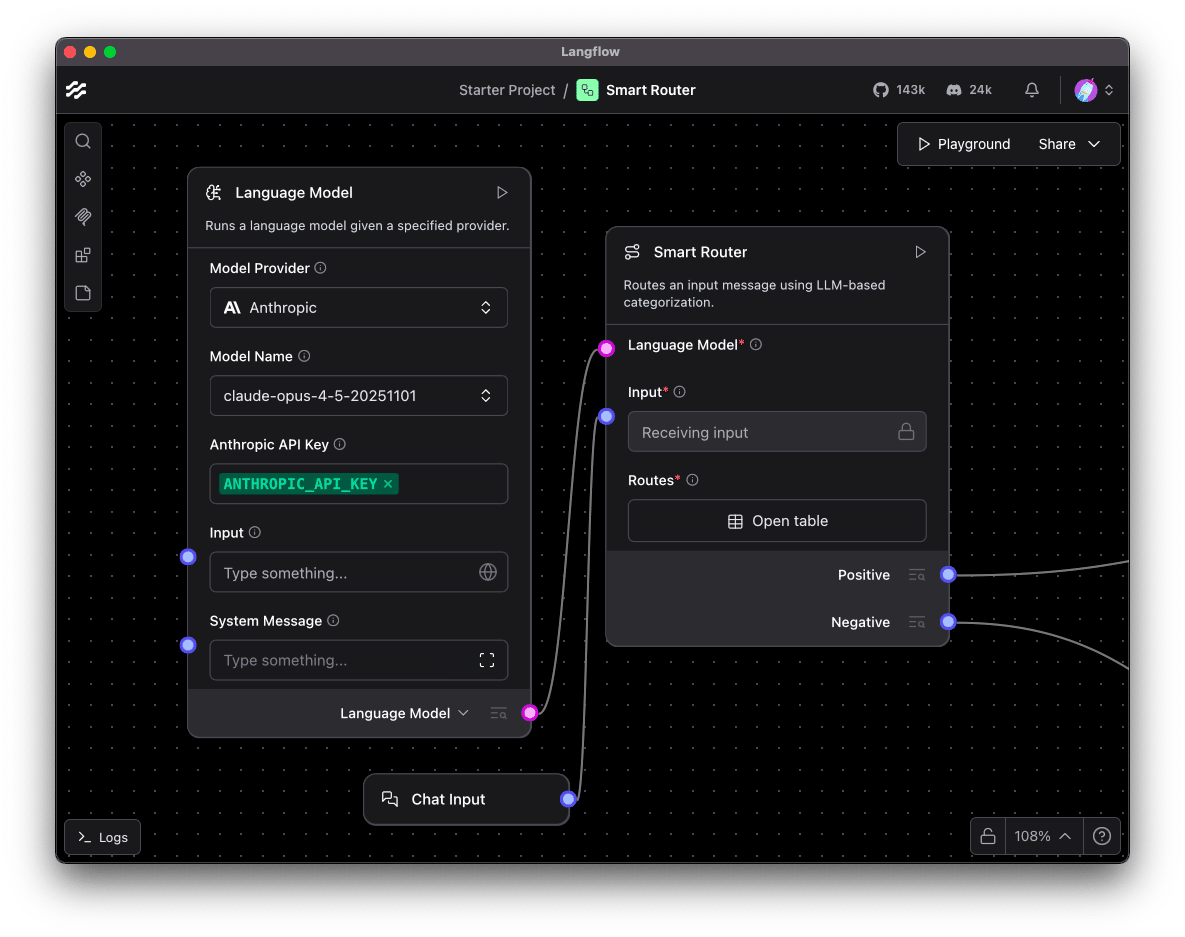Open GitHub stars link showing 143k
The height and width of the screenshot is (937, 1185).
click(899, 90)
